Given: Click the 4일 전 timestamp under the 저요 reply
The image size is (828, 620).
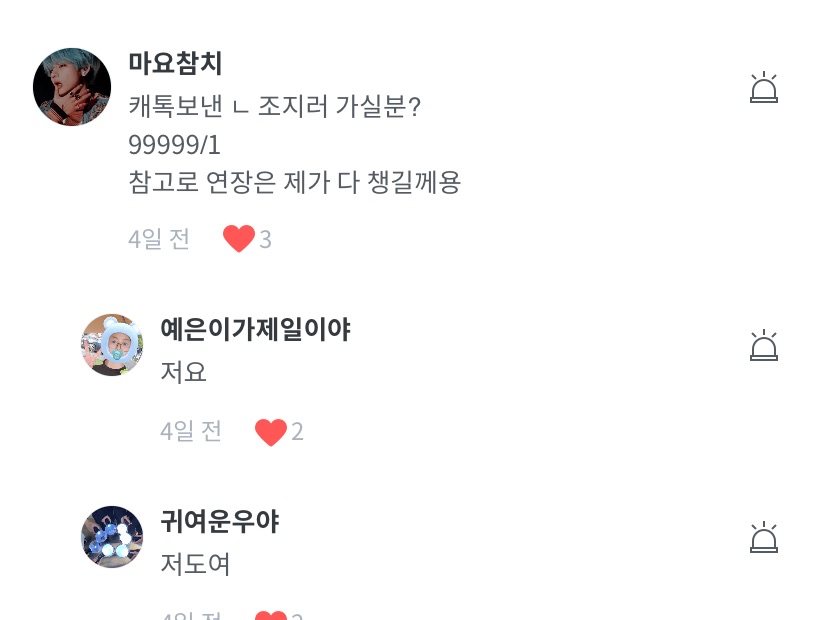Looking at the screenshot, I should 191,431.
